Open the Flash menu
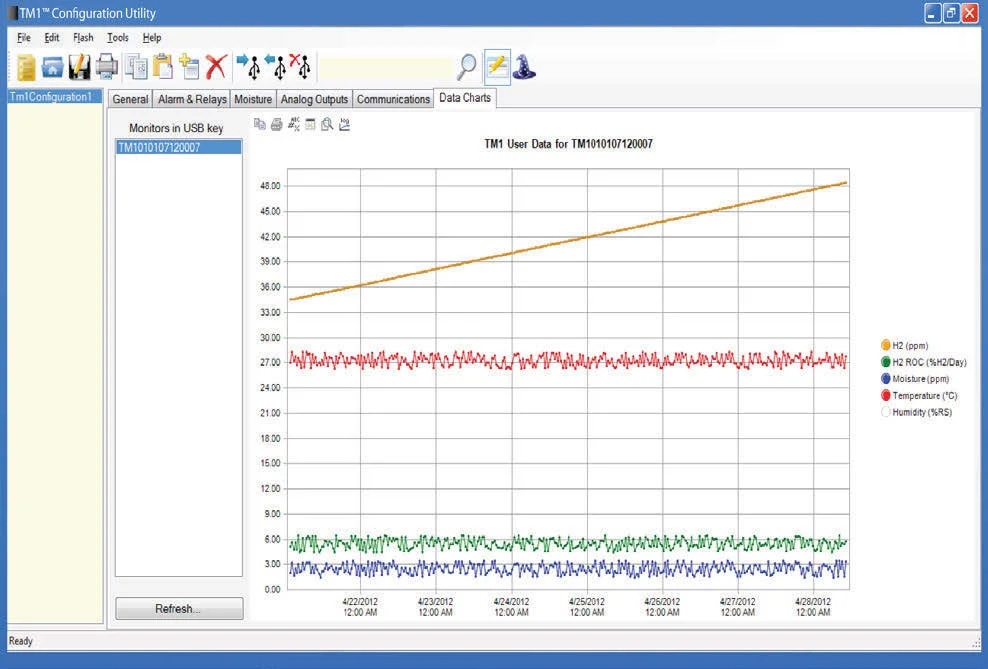988x669 pixels. 83,38
